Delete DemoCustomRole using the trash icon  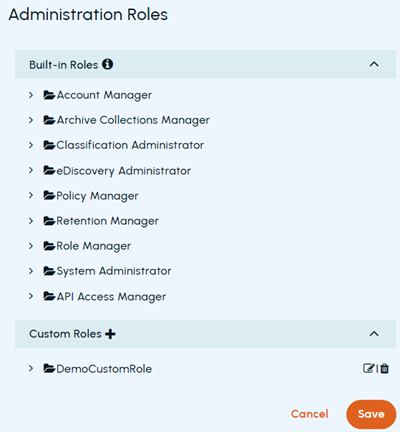[x=385, y=368]
